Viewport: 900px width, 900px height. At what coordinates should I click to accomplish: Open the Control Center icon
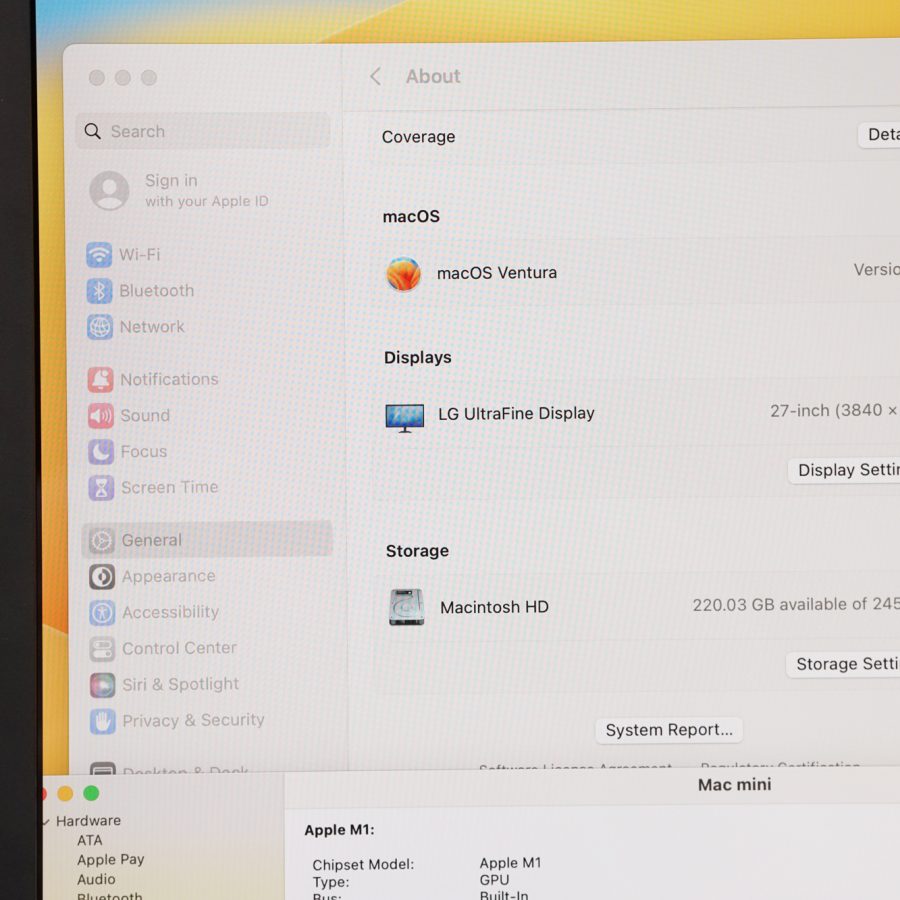(x=102, y=649)
